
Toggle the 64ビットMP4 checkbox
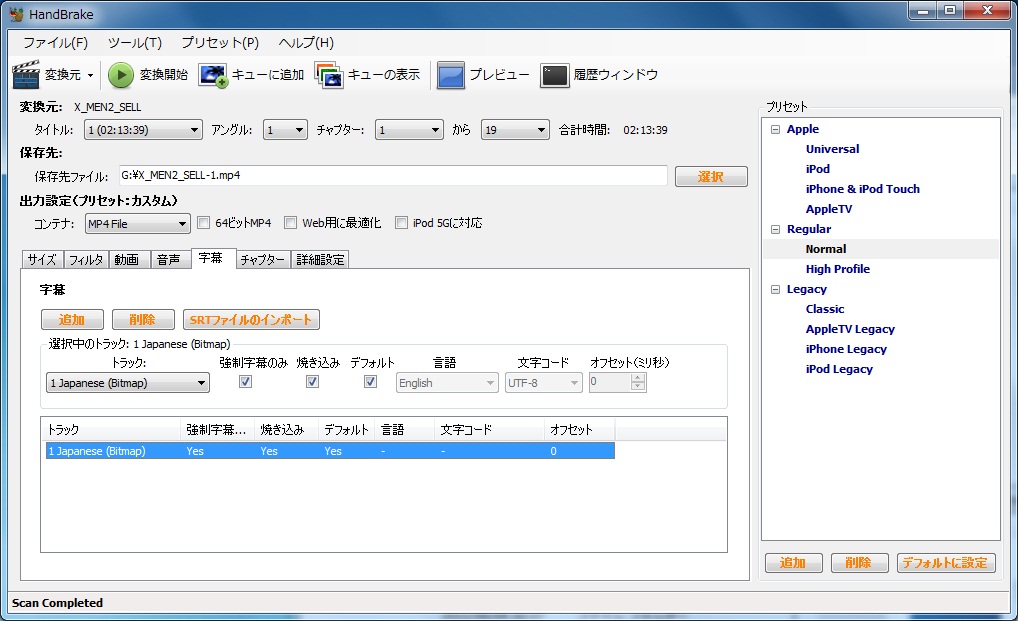point(204,223)
